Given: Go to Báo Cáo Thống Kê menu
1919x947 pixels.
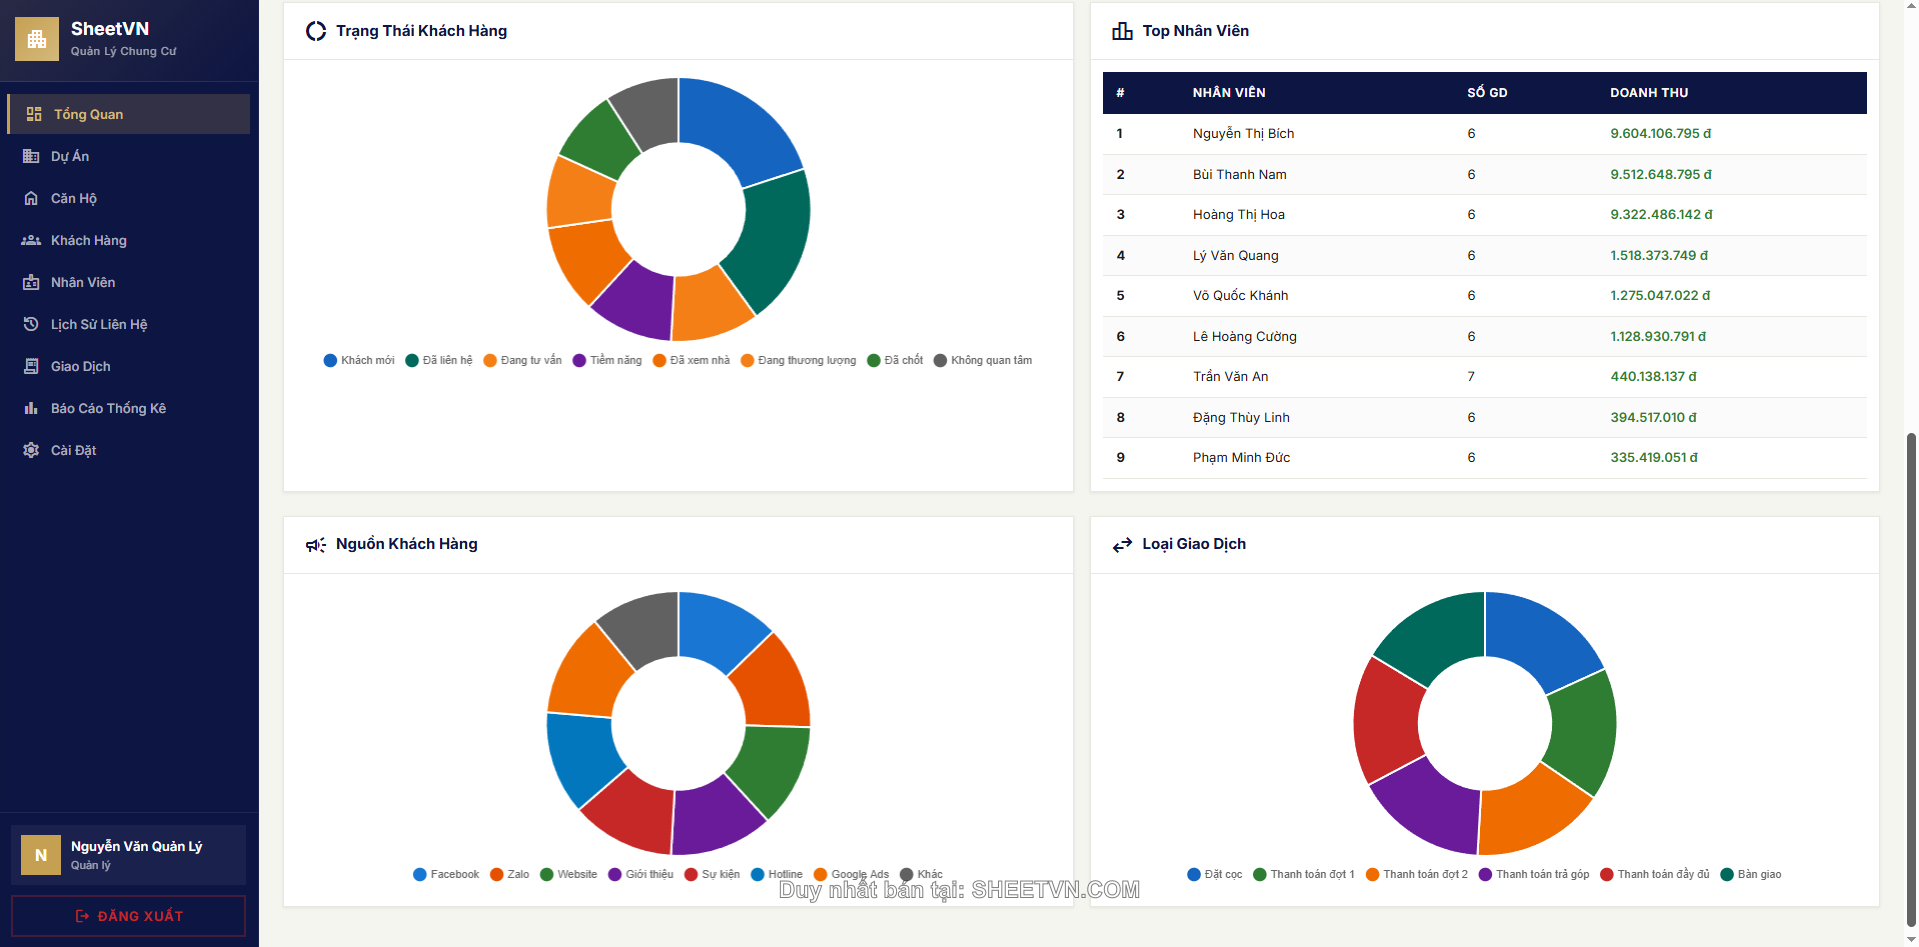Looking at the screenshot, I should click(x=108, y=408).
